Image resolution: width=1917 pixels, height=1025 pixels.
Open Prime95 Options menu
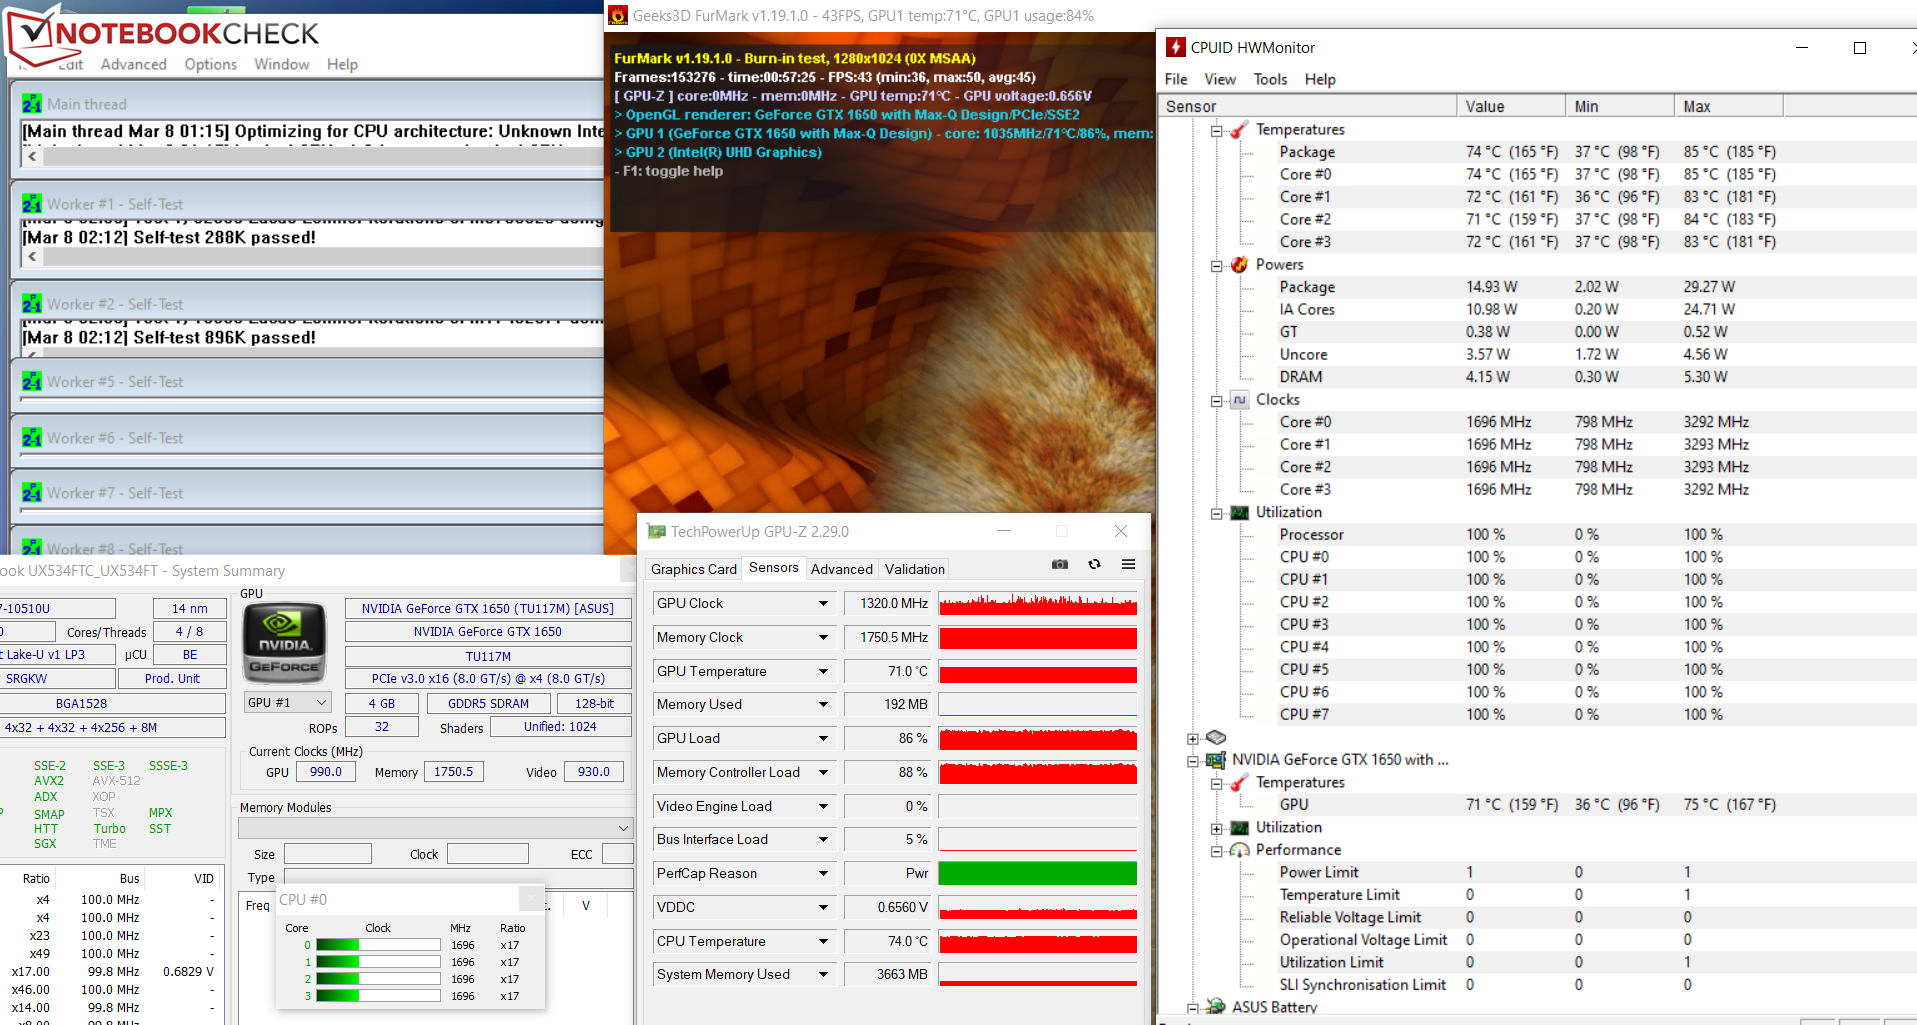click(x=211, y=64)
